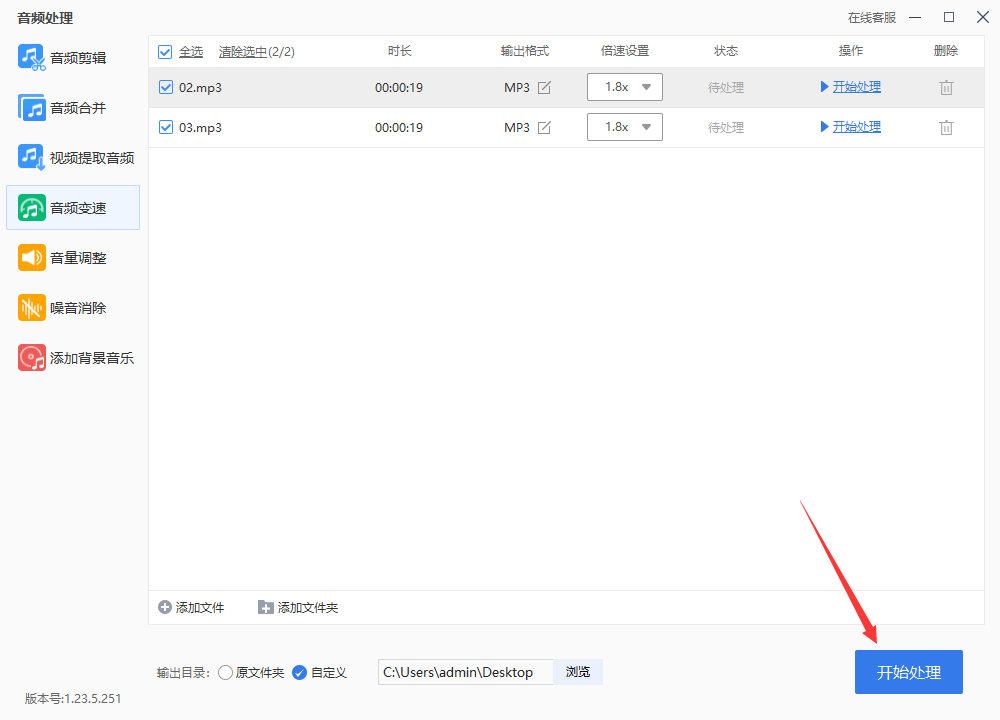Open the 音量调整 speaker icon
This screenshot has height=720, width=1000.
pos(31,257)
